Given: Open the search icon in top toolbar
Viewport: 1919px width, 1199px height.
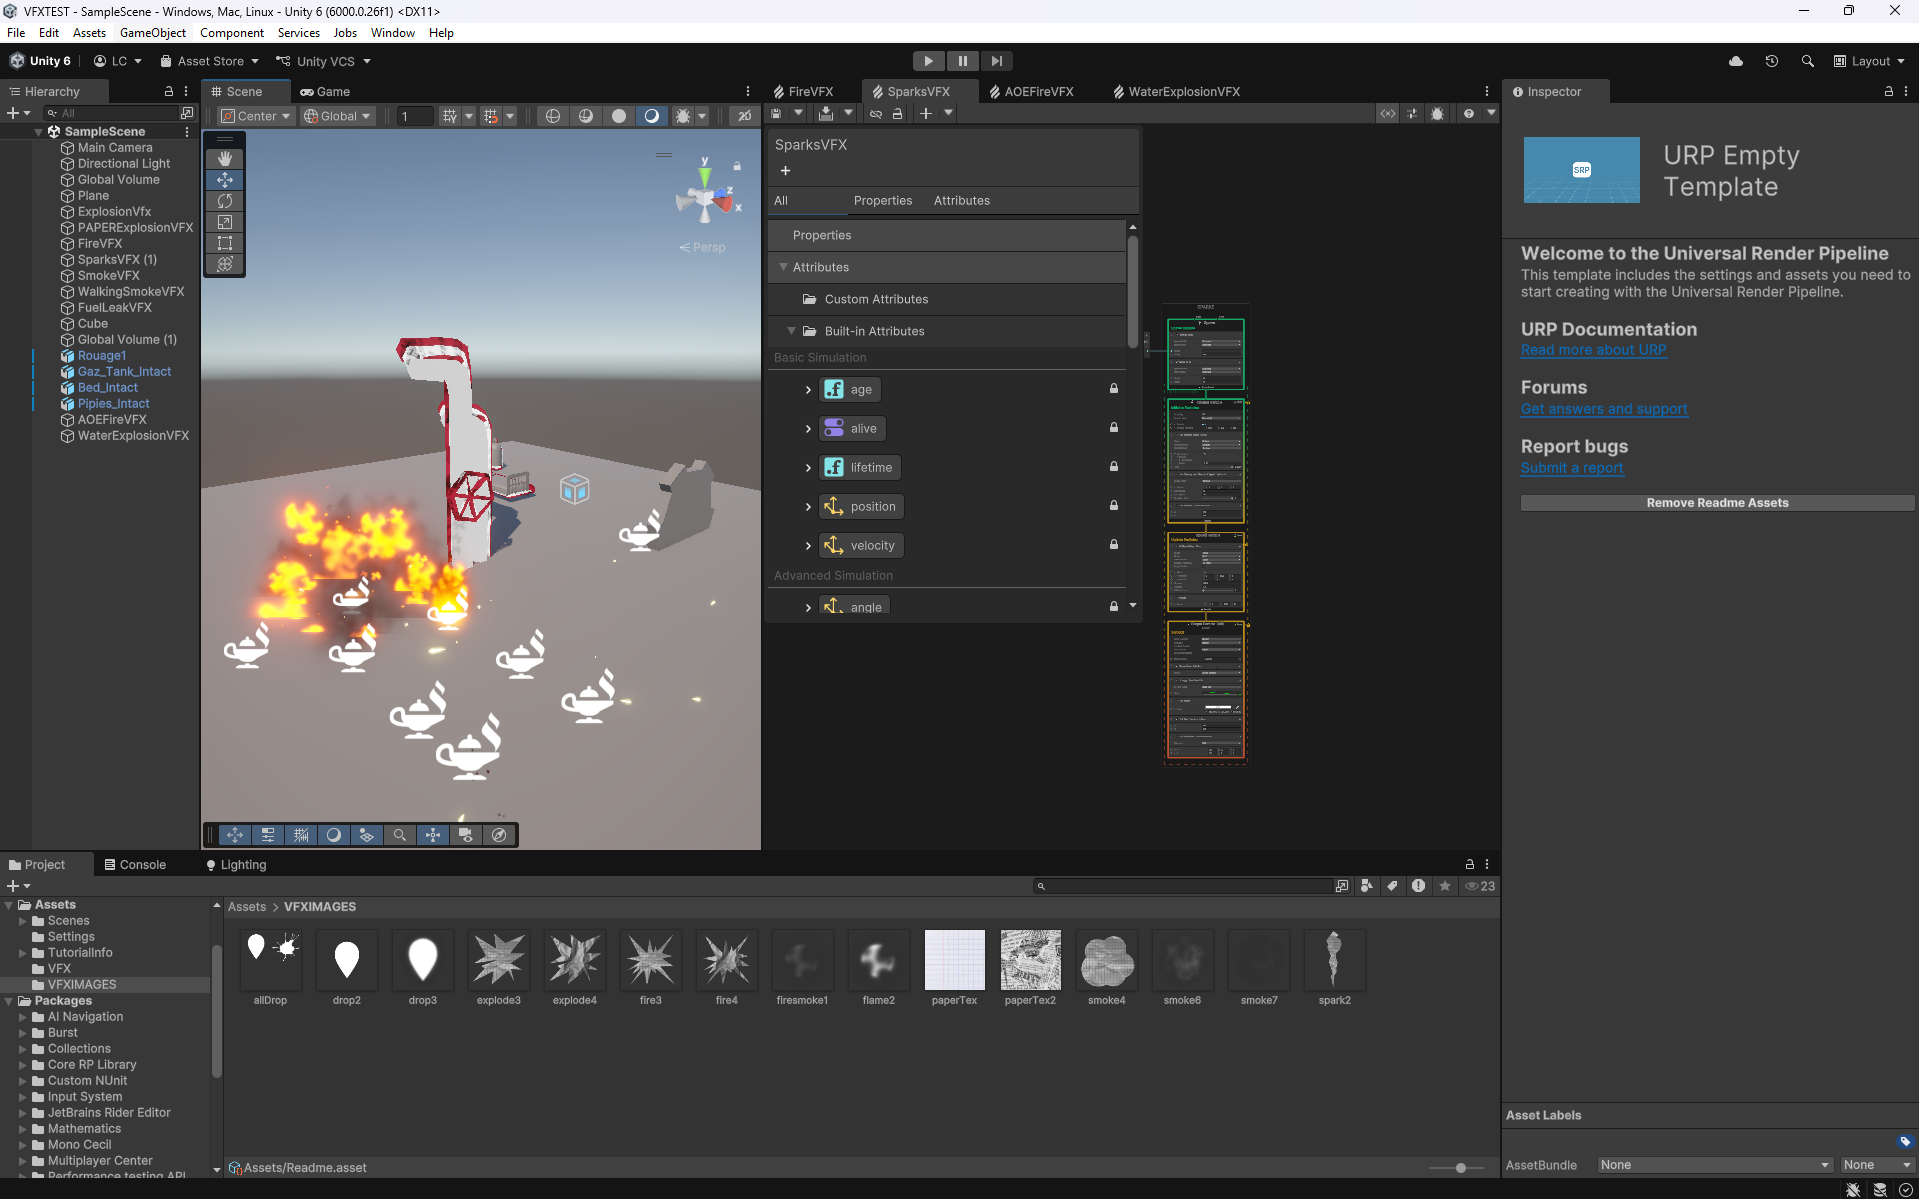Looking at the screenshot, I should click(x=1807, y=61).
